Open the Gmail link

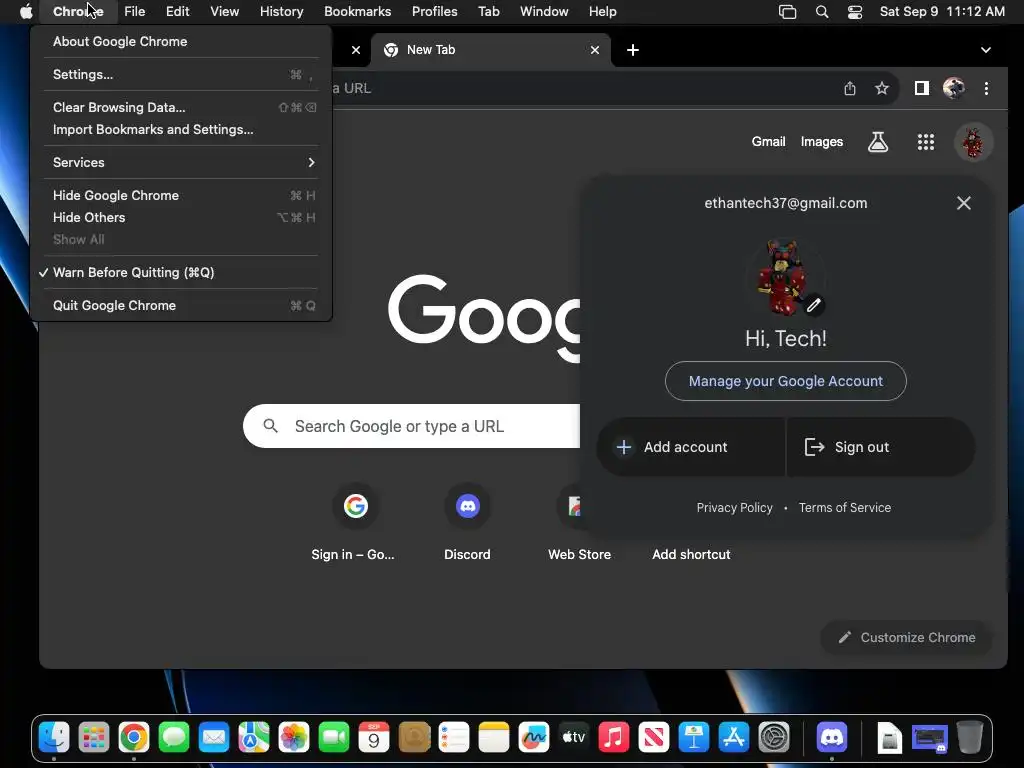point(768,142)
